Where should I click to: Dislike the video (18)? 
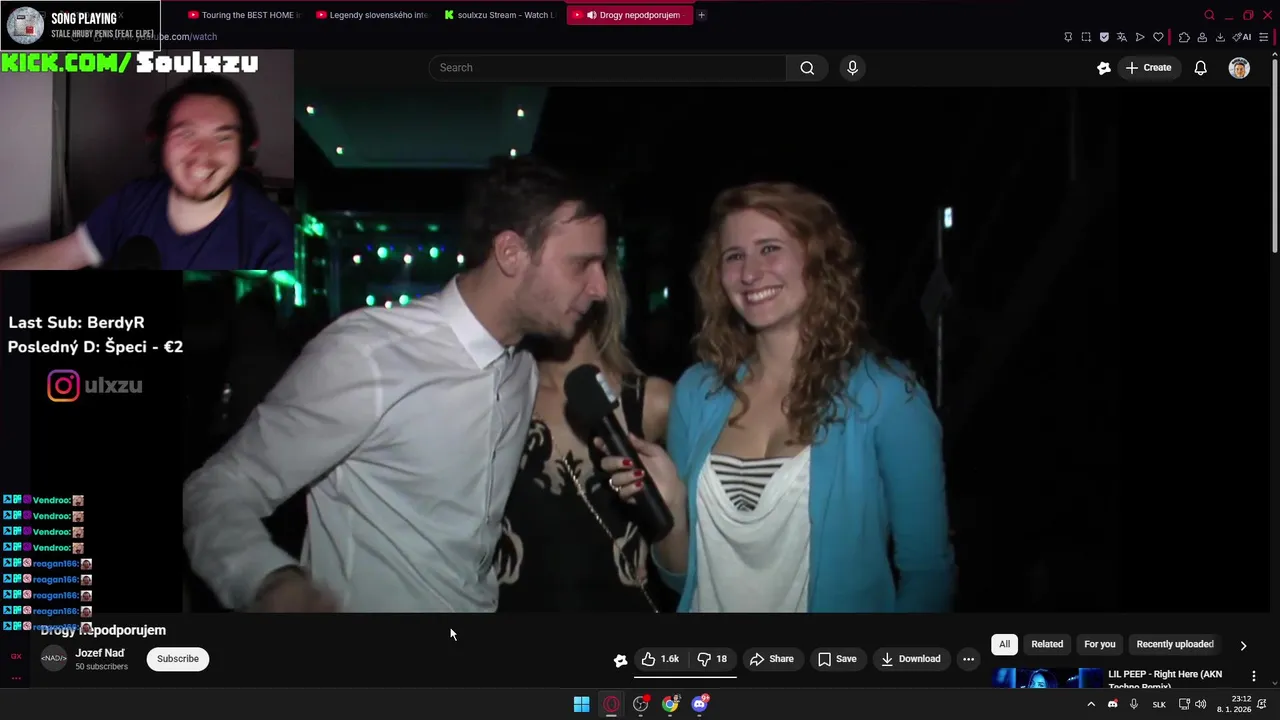[x=712, y=659]
